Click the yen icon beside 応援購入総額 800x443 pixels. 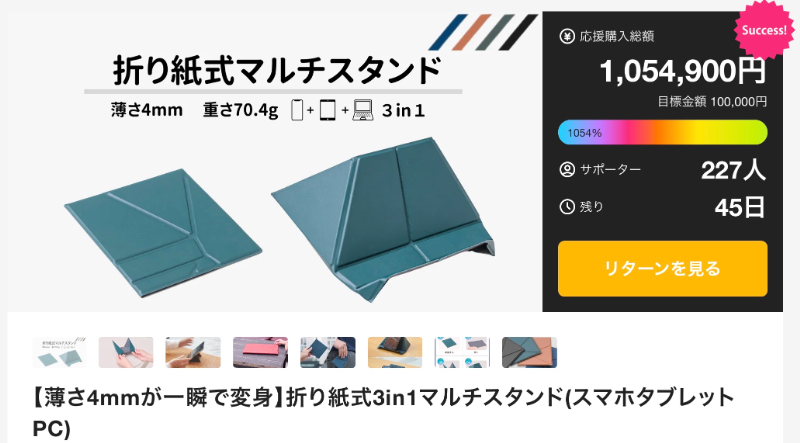pyautogui.click(x=567, y=36)
